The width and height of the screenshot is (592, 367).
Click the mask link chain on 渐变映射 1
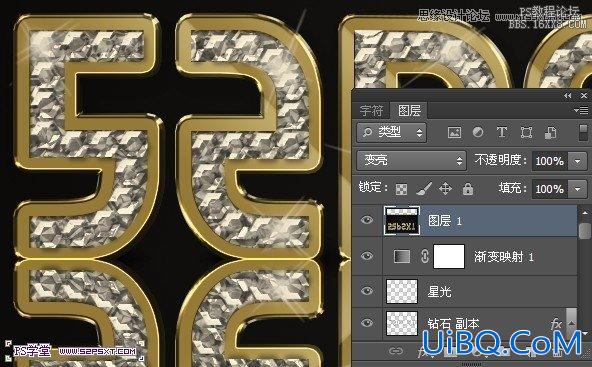click(425, 256)
